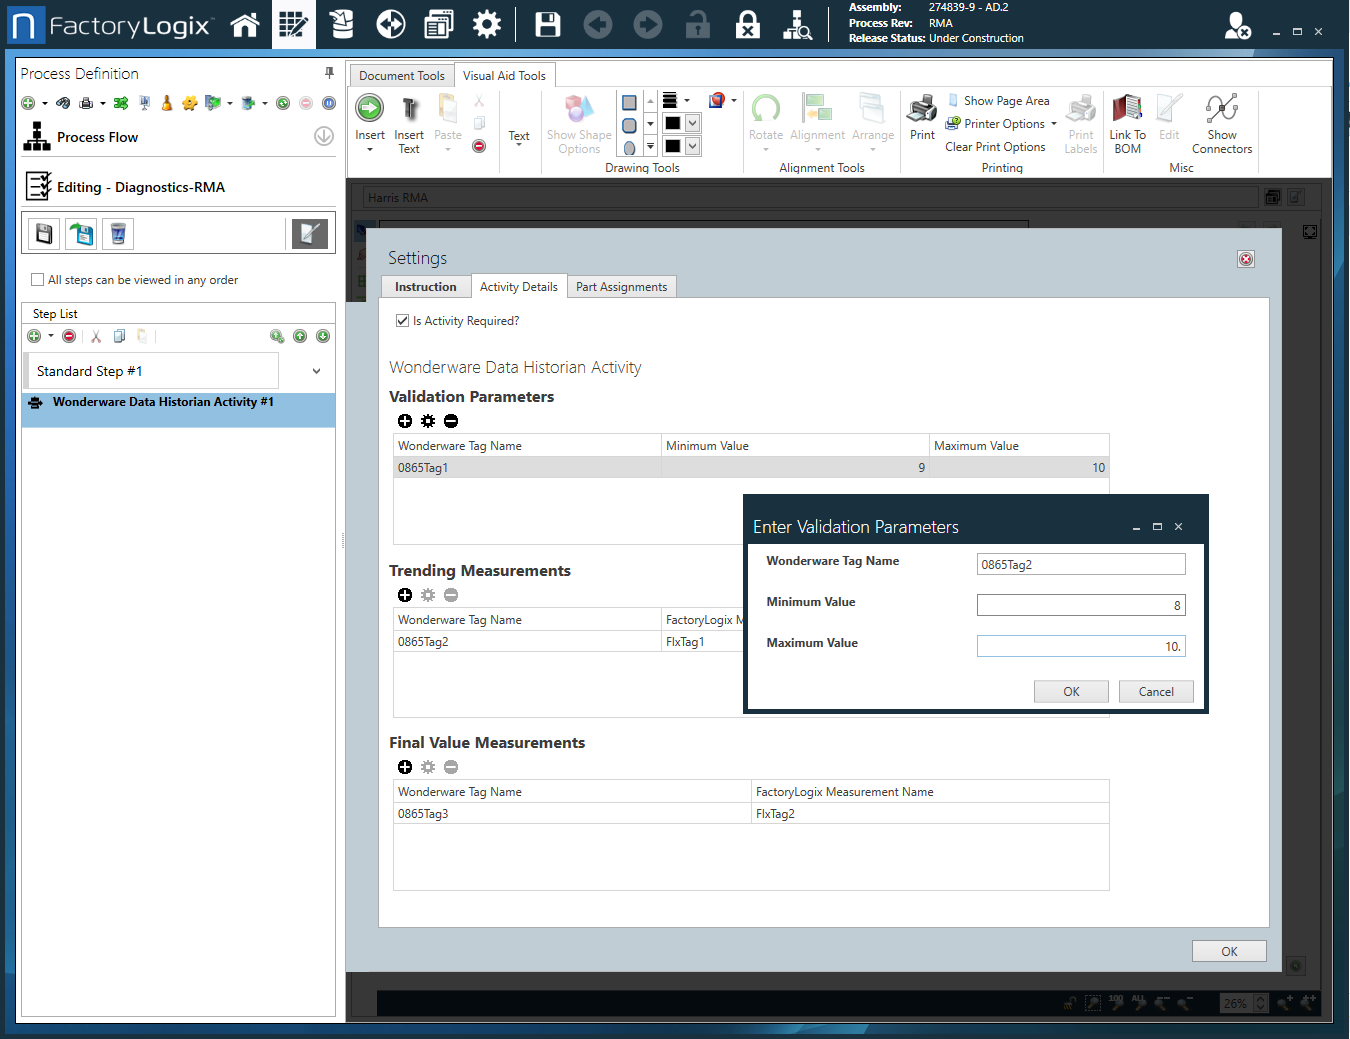Cancel the Enter Validation Parameters dialog
This screenshot has height=1039, width=1350.
(1156, 691)
